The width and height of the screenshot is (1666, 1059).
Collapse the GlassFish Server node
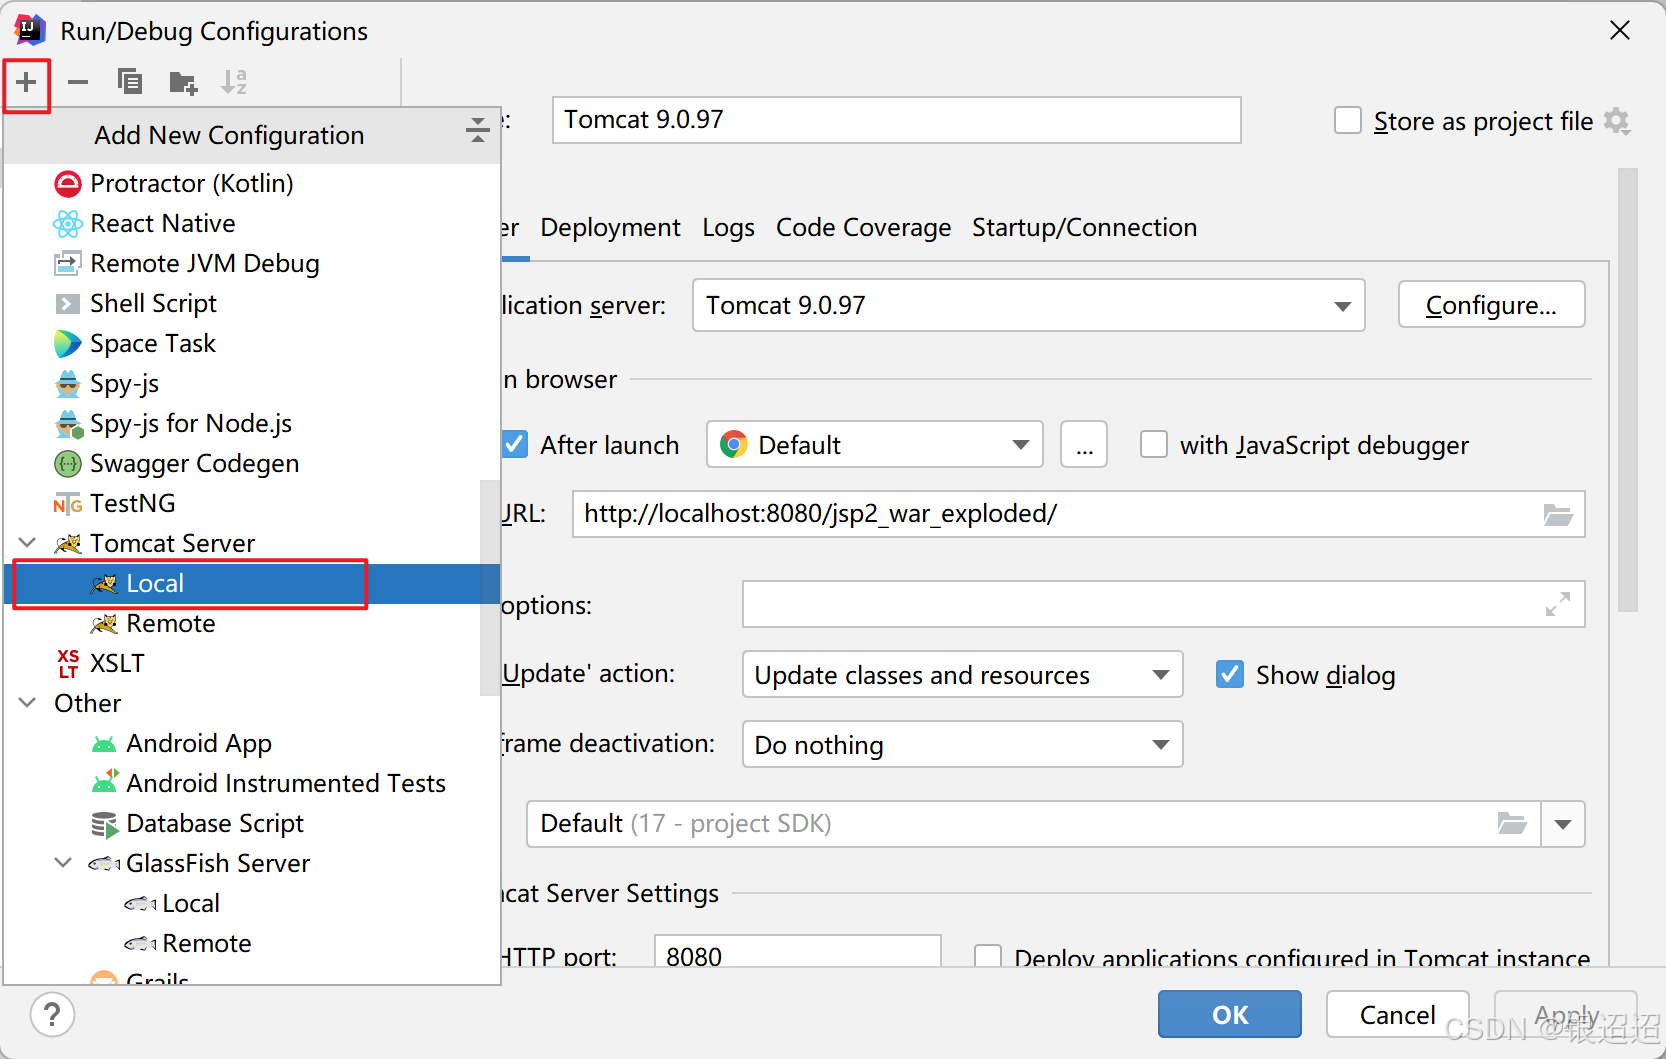[x=64, y=863]
